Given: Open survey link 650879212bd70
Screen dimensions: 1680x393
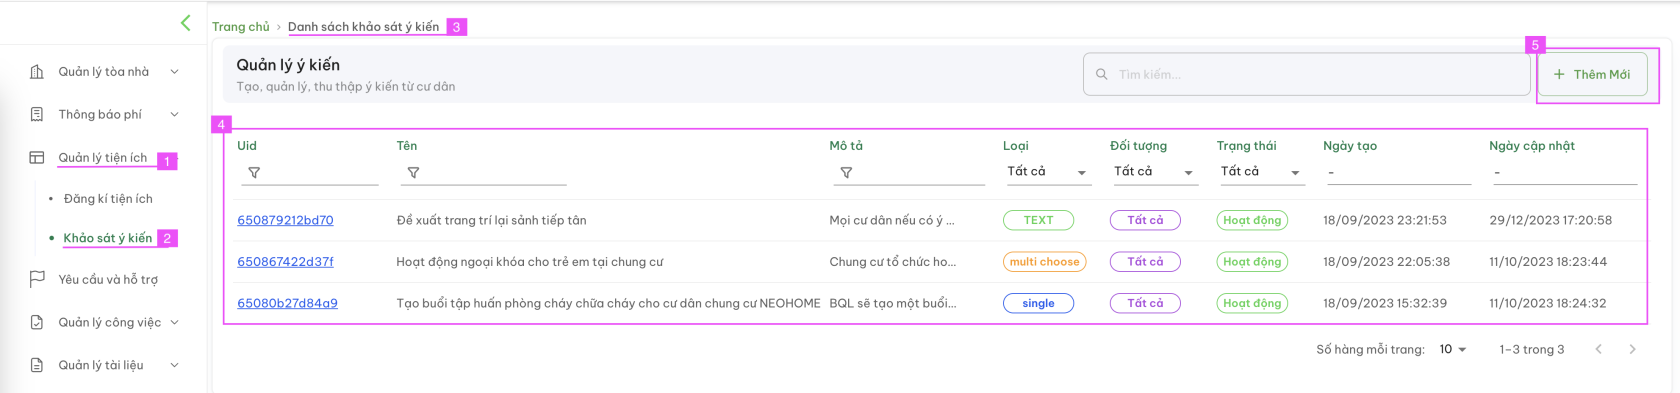Looking at the screenshot, I should pos(285,220).
